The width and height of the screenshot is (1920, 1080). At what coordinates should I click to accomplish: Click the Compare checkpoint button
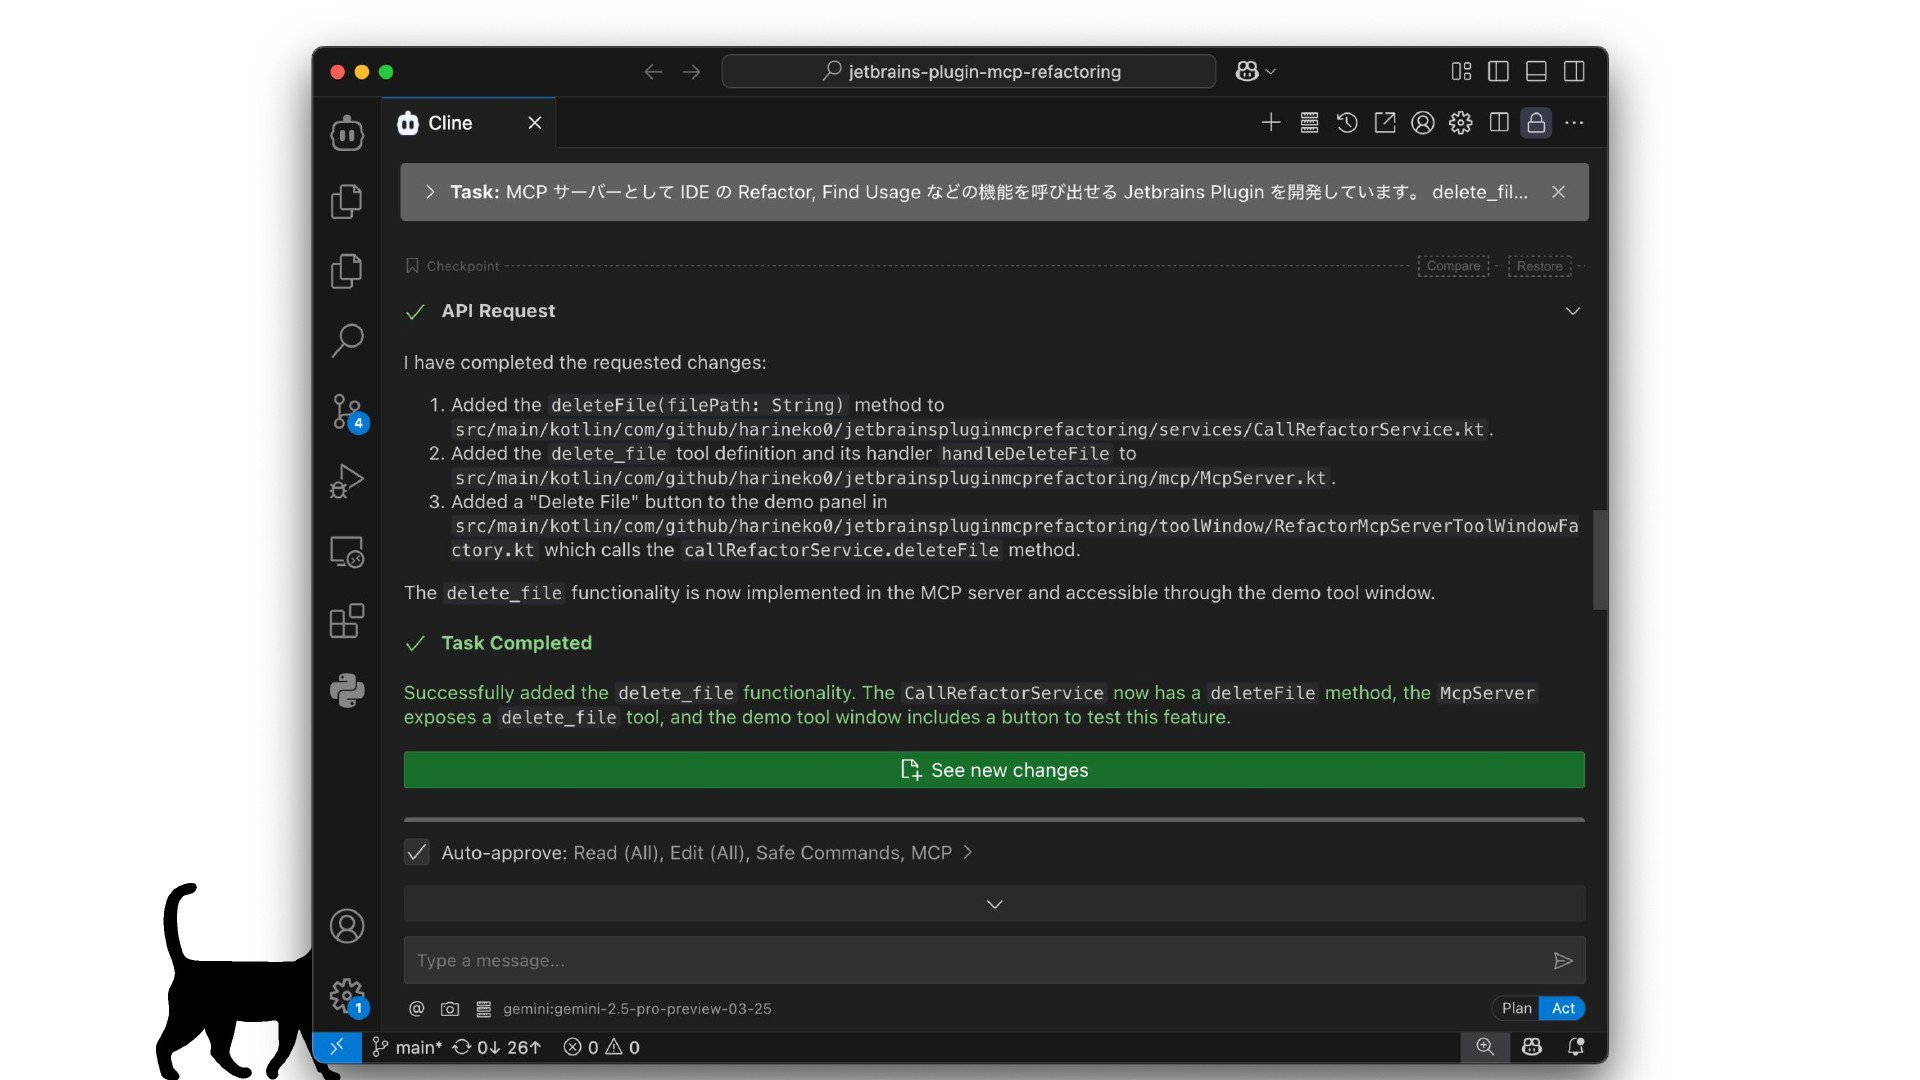click(x=1453, y=266)
